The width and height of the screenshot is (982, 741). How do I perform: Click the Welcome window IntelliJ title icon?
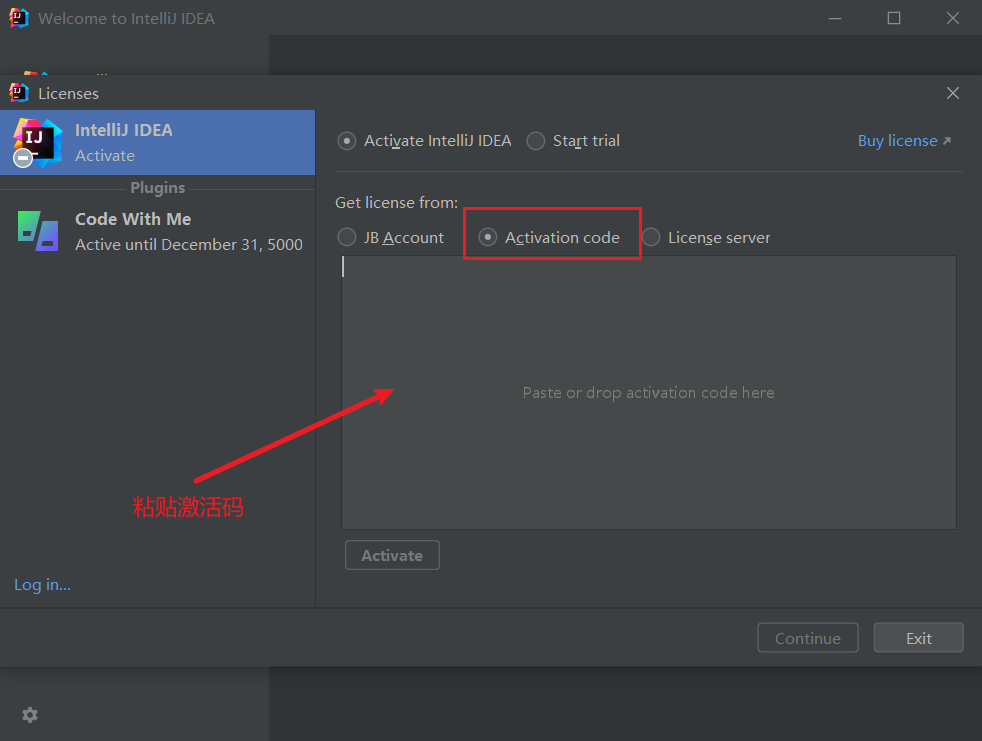pyautogui.click(x=19, y=18)
